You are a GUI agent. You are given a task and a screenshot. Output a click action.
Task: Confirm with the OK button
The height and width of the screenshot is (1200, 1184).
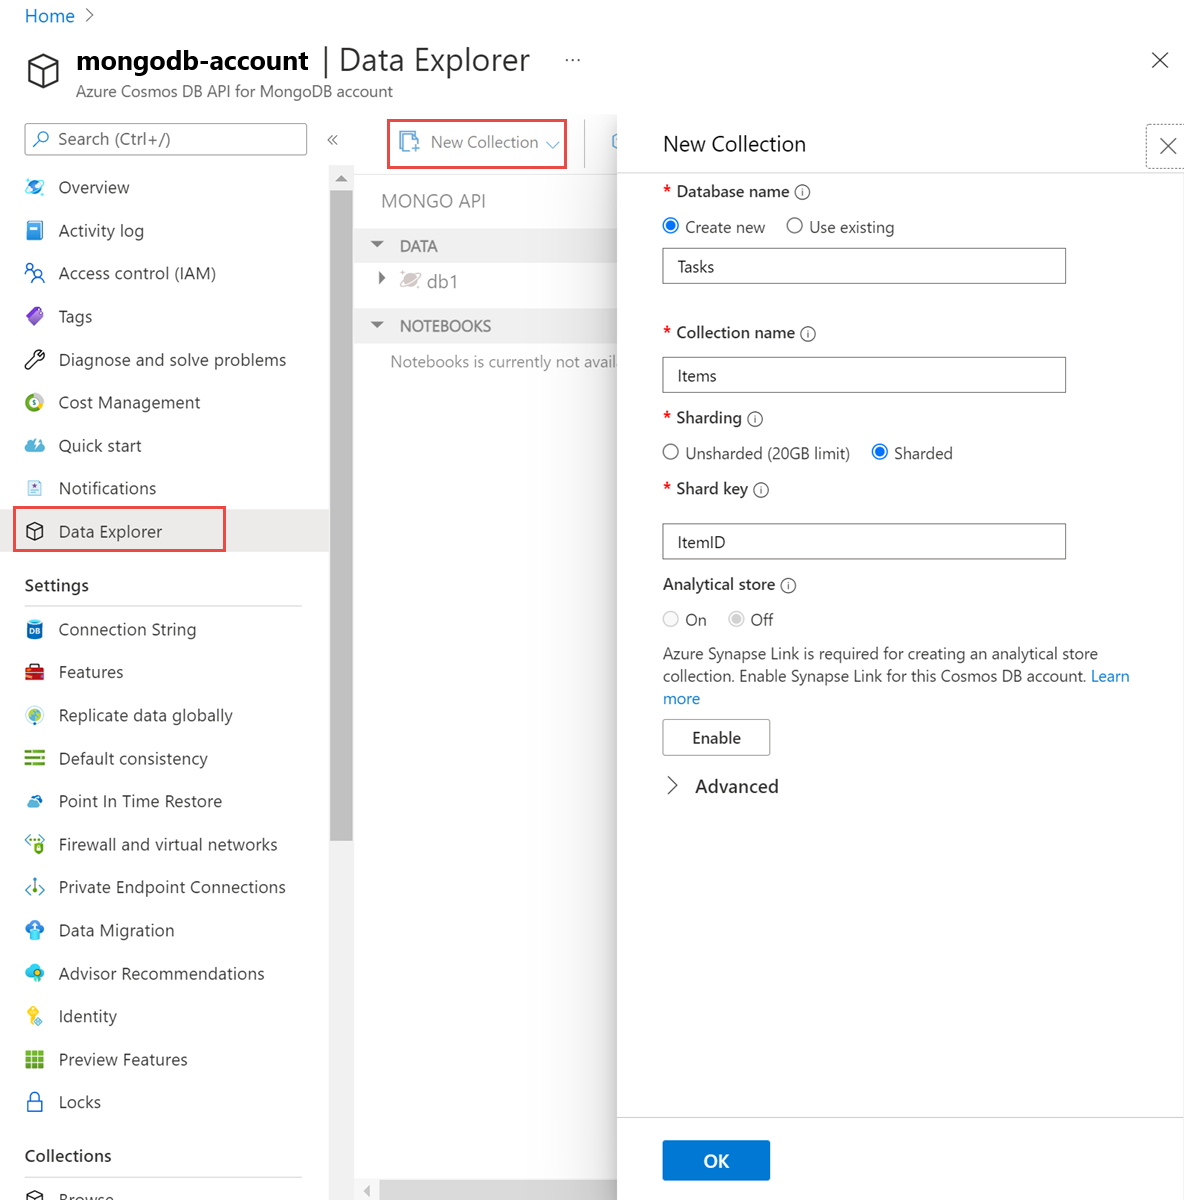(716, 1161)
